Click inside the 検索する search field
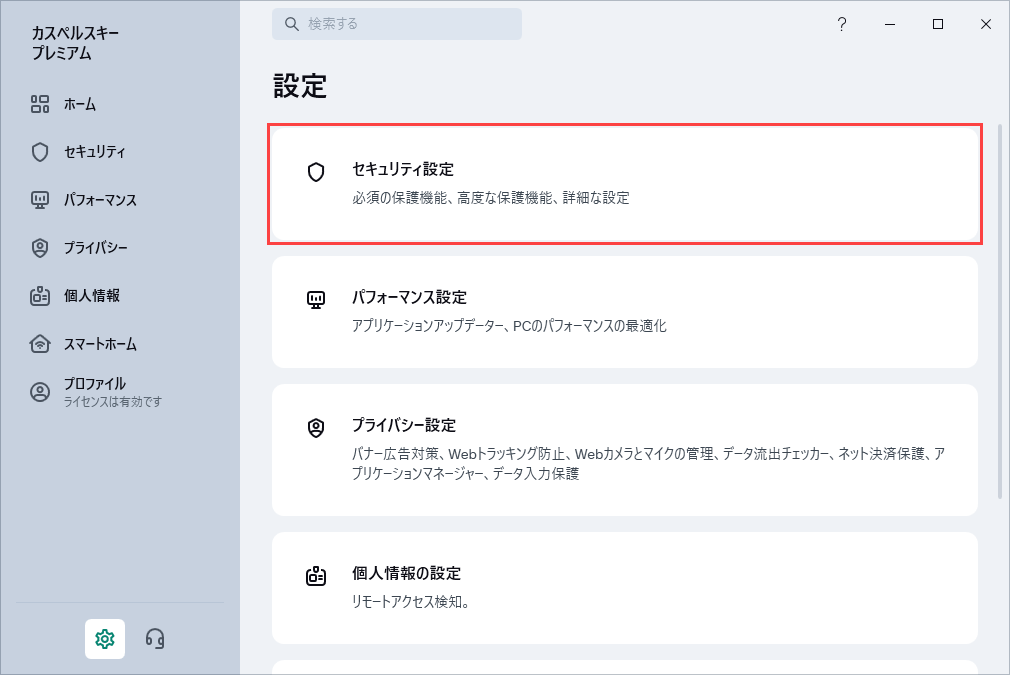The image size is (1010, 675). coord(396,23)
